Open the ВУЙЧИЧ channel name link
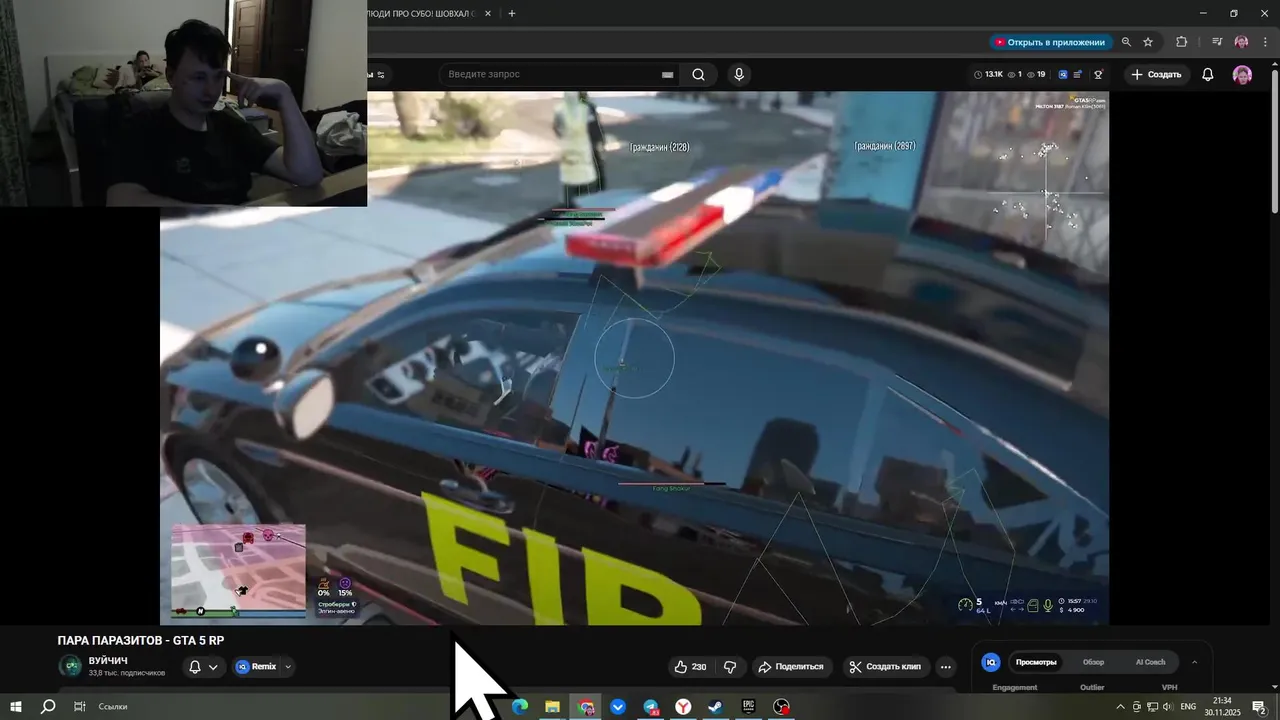The image size is (1280, 720). tap(108, 661)
